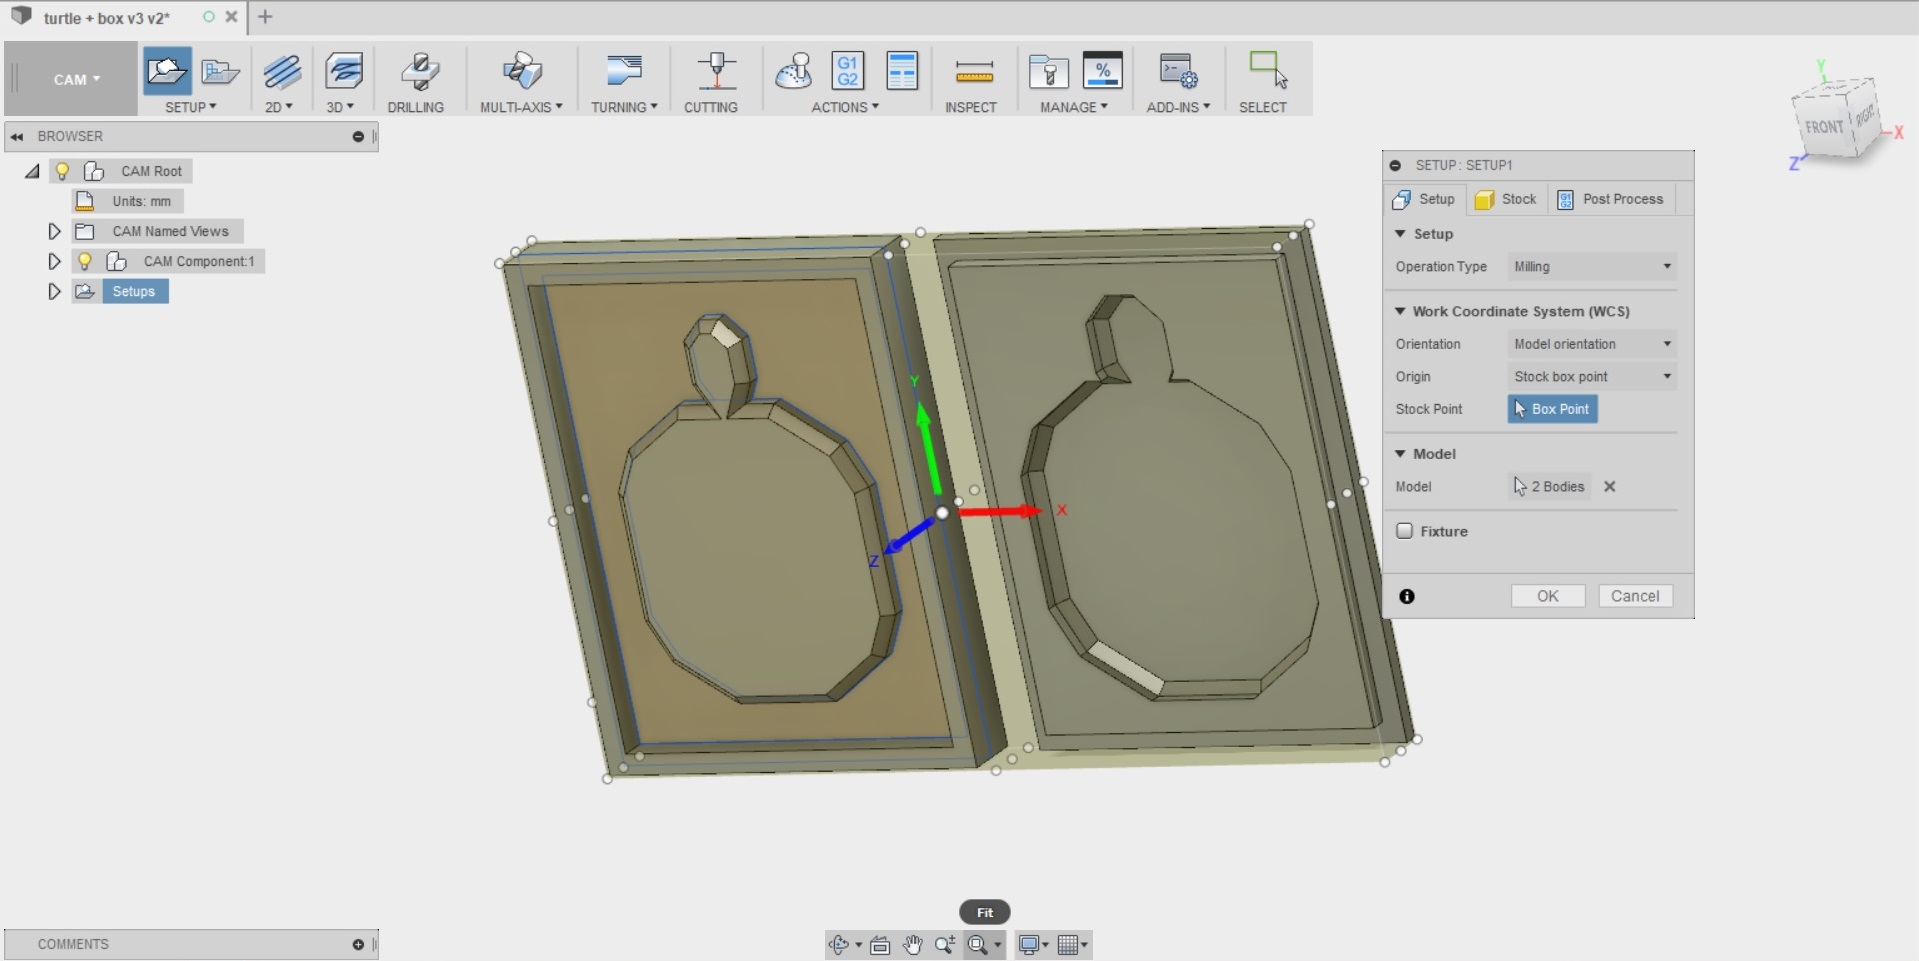Open Display Settings monitor icon
The width and height of the screenshot is (1919, 961).
1028,945
